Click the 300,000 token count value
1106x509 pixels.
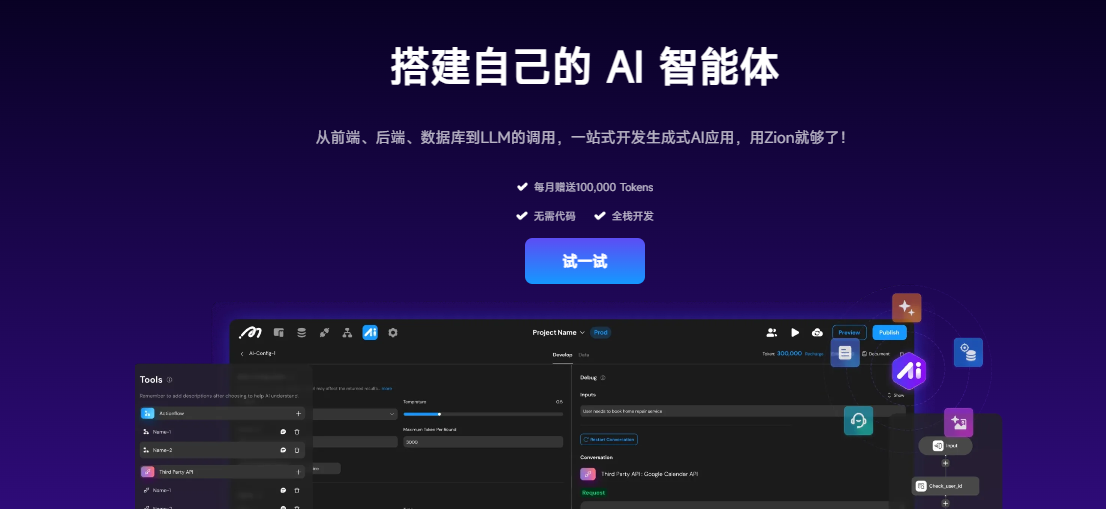coord(789,354)
